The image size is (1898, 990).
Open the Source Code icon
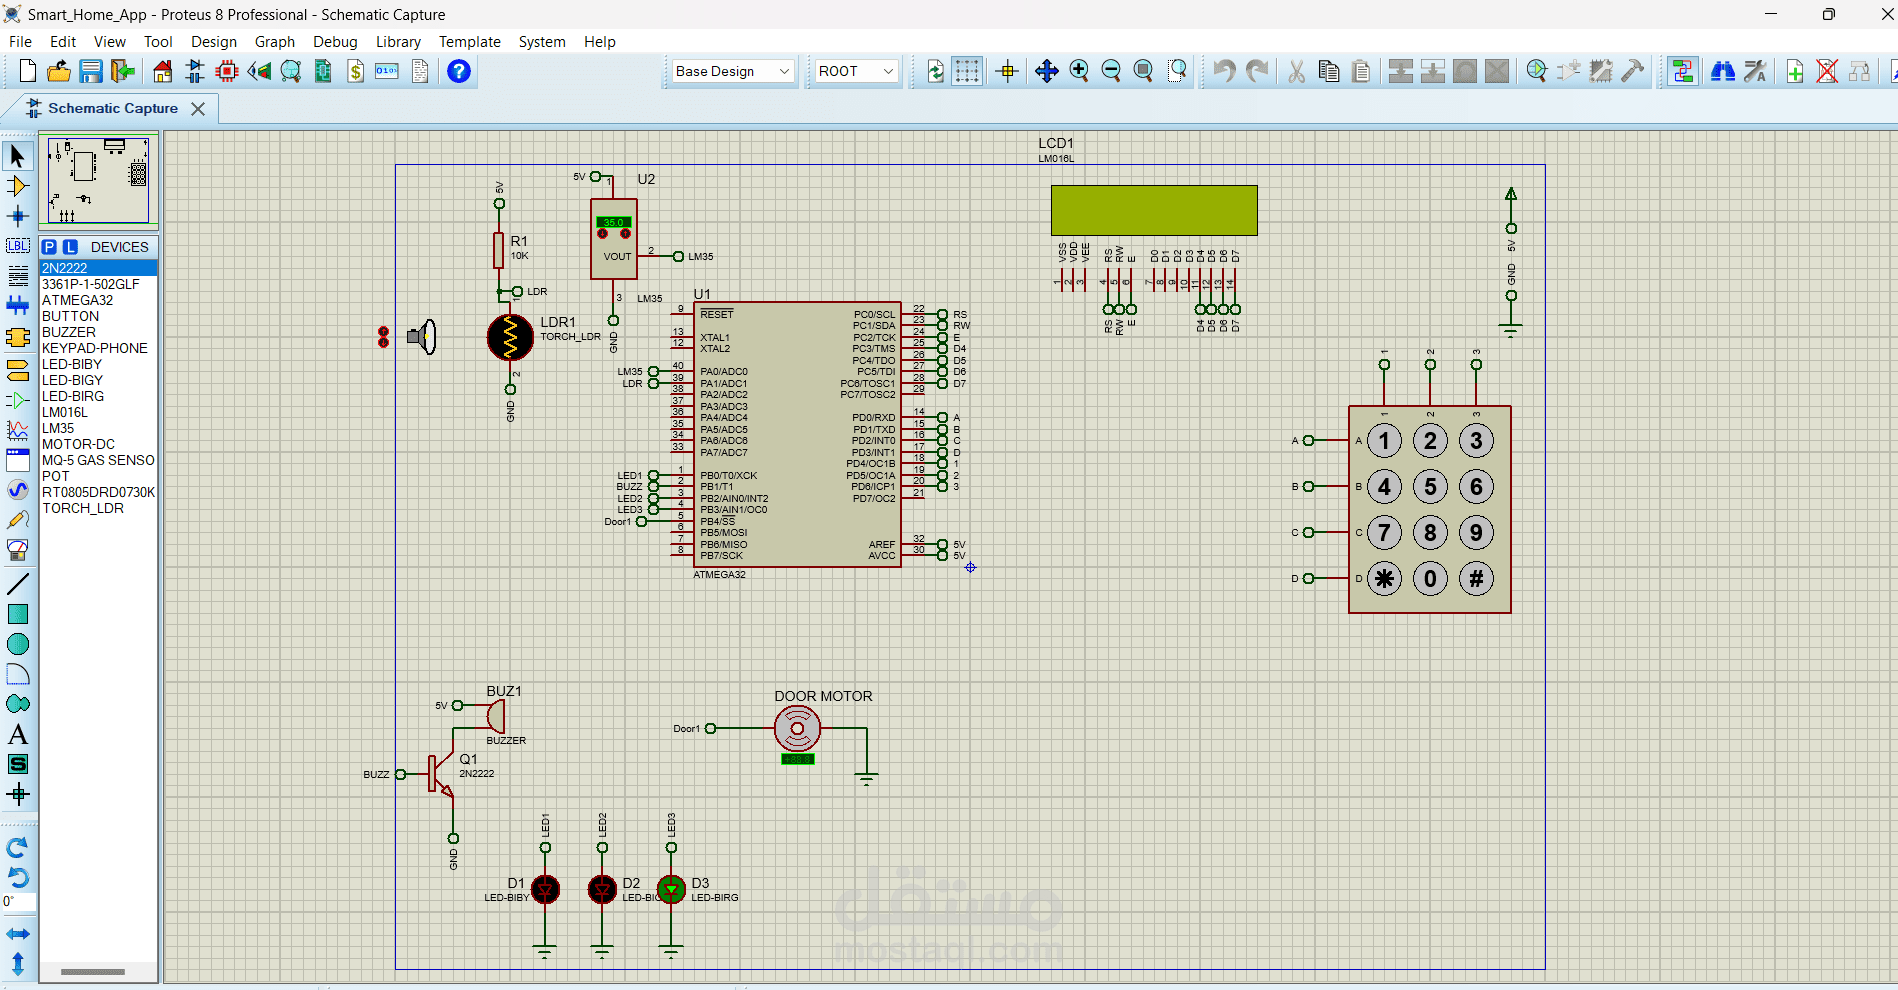tap(387, 71)
